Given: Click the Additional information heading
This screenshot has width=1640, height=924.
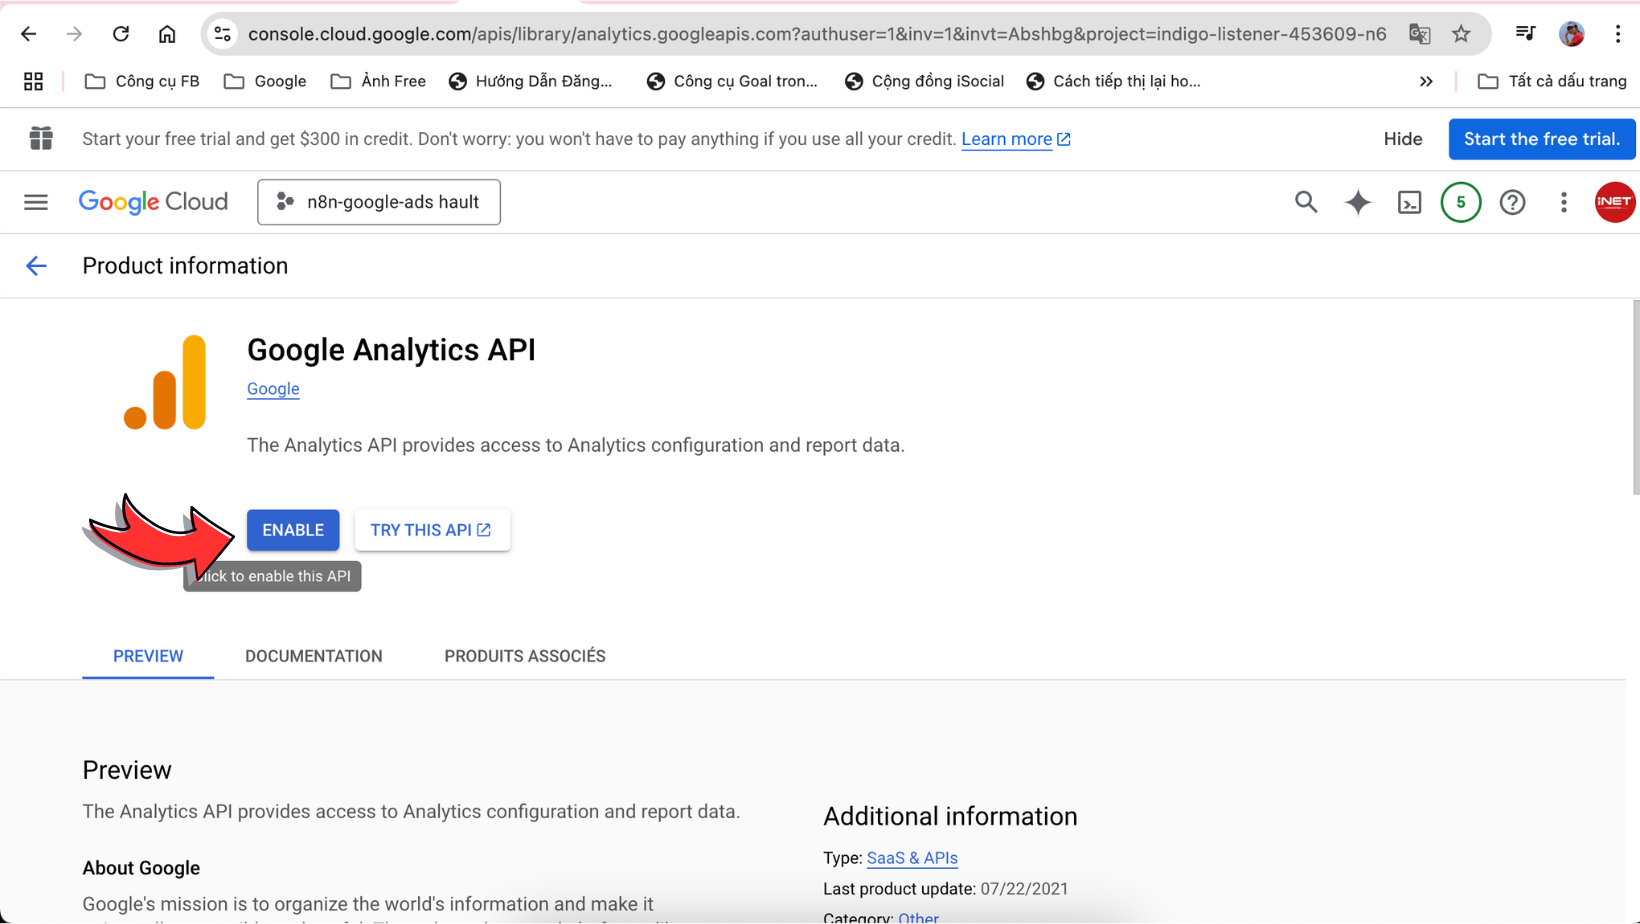Looking at the screenshot, I should [x=950, y=816].
